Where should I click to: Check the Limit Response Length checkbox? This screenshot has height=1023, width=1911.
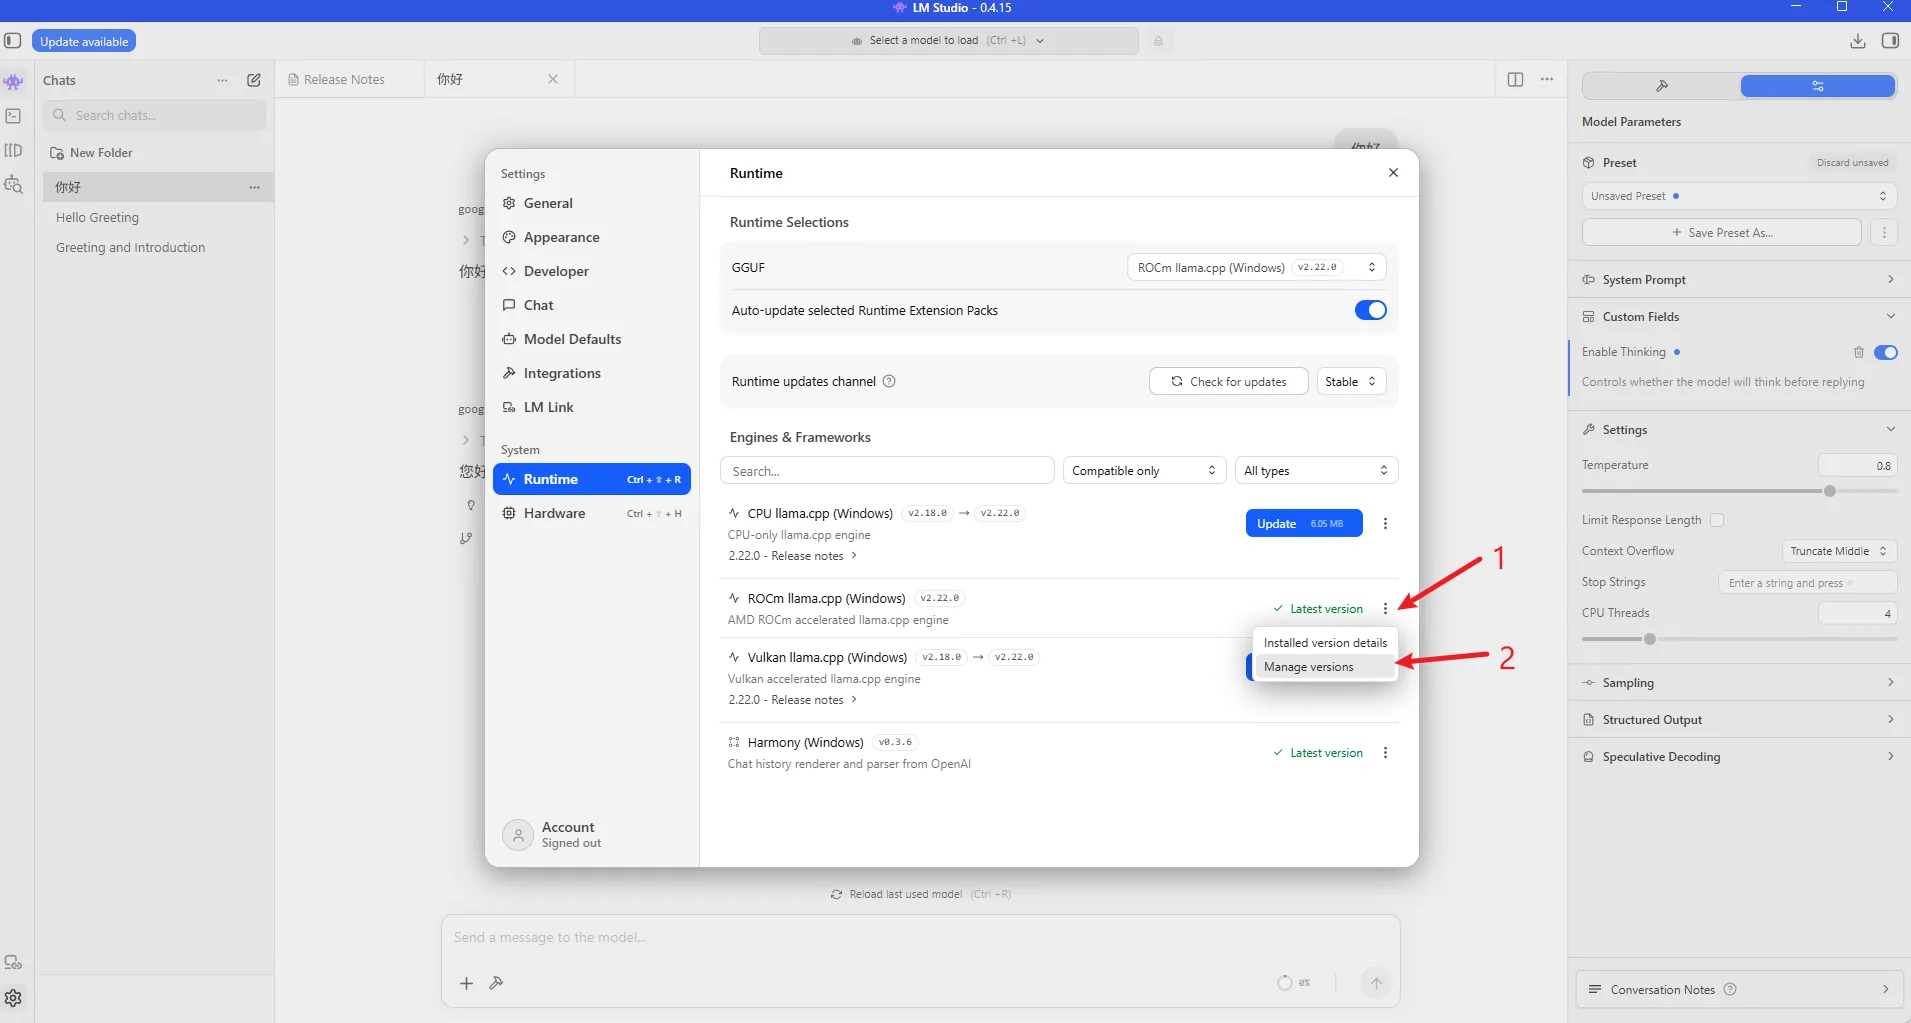coord(1717,520)
